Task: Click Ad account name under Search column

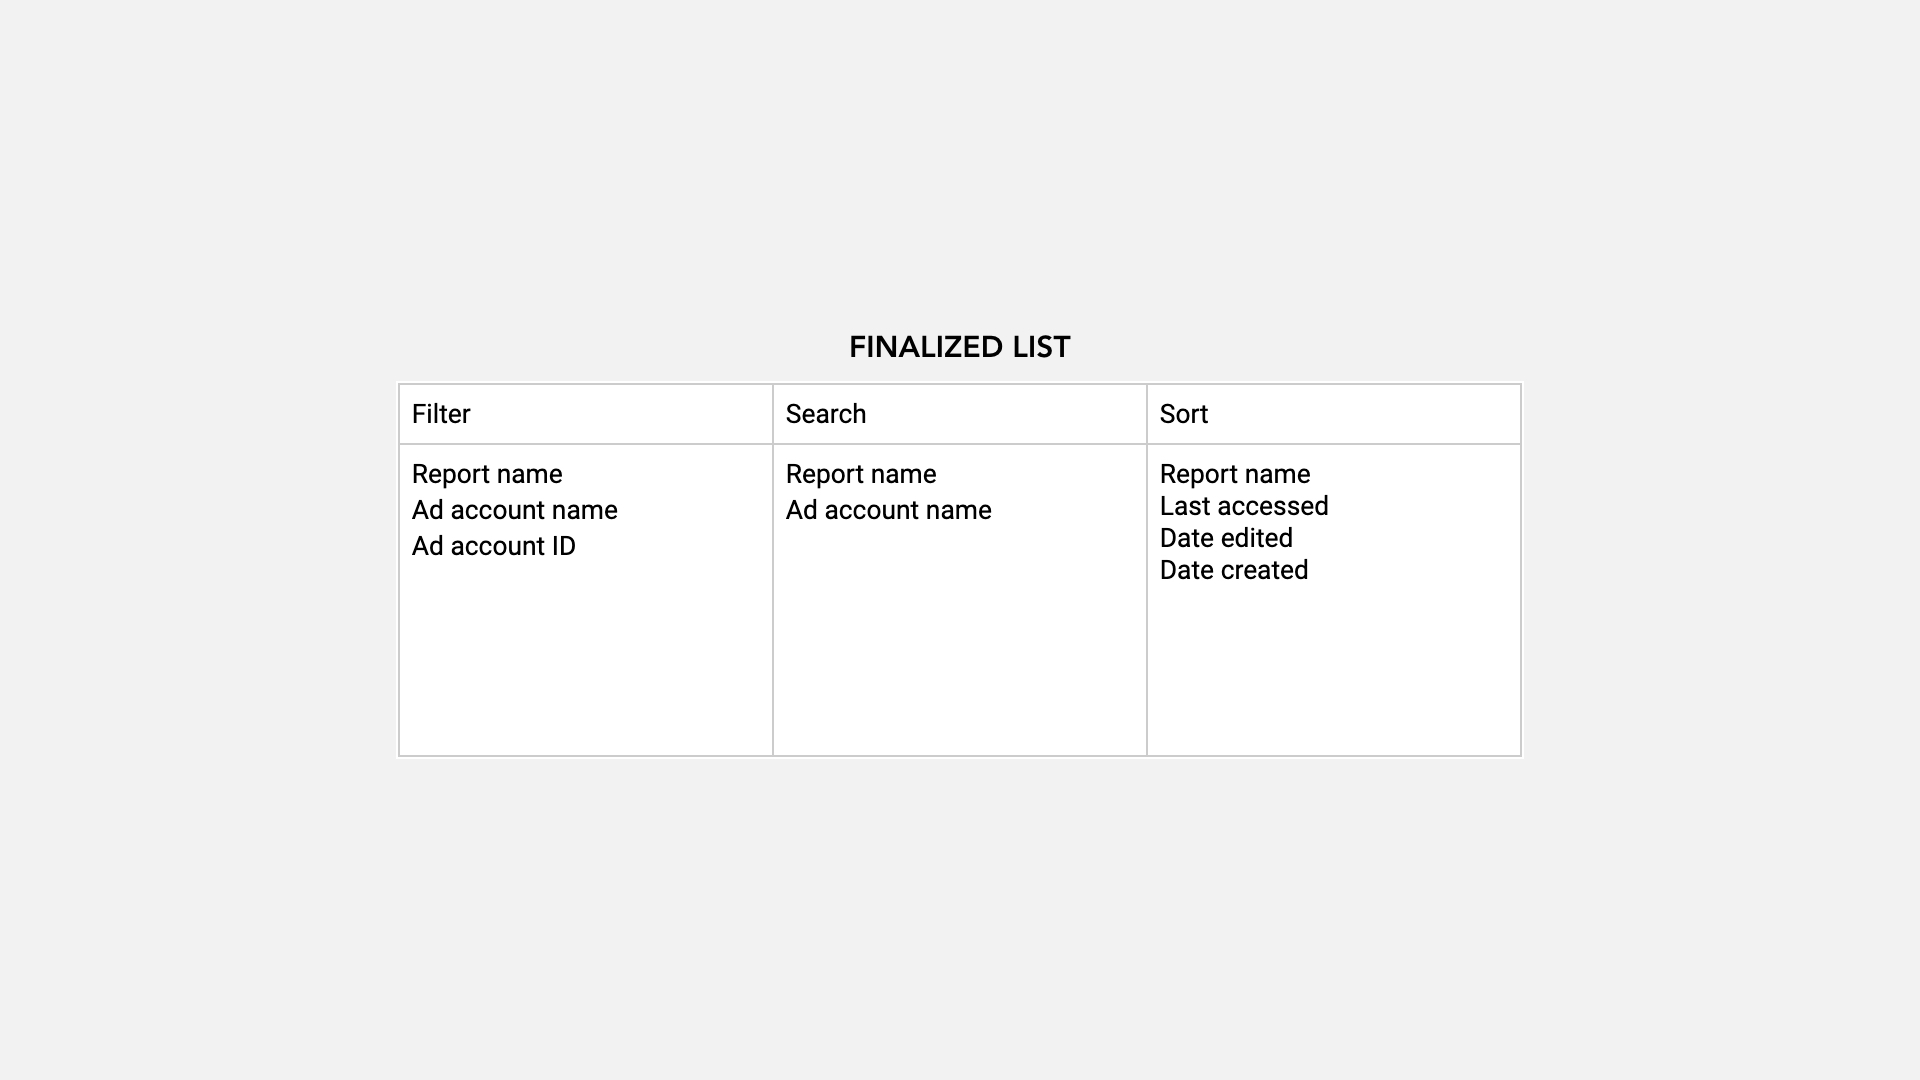Action: pos(888,510)
